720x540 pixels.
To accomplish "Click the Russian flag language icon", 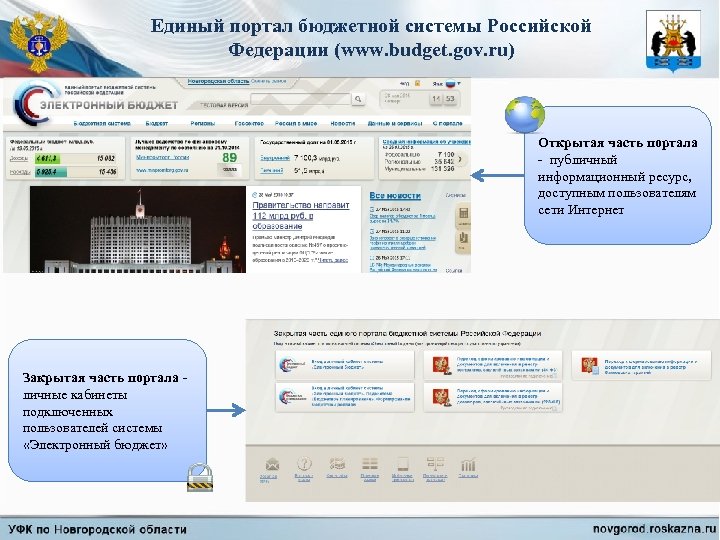I will 450,84.
